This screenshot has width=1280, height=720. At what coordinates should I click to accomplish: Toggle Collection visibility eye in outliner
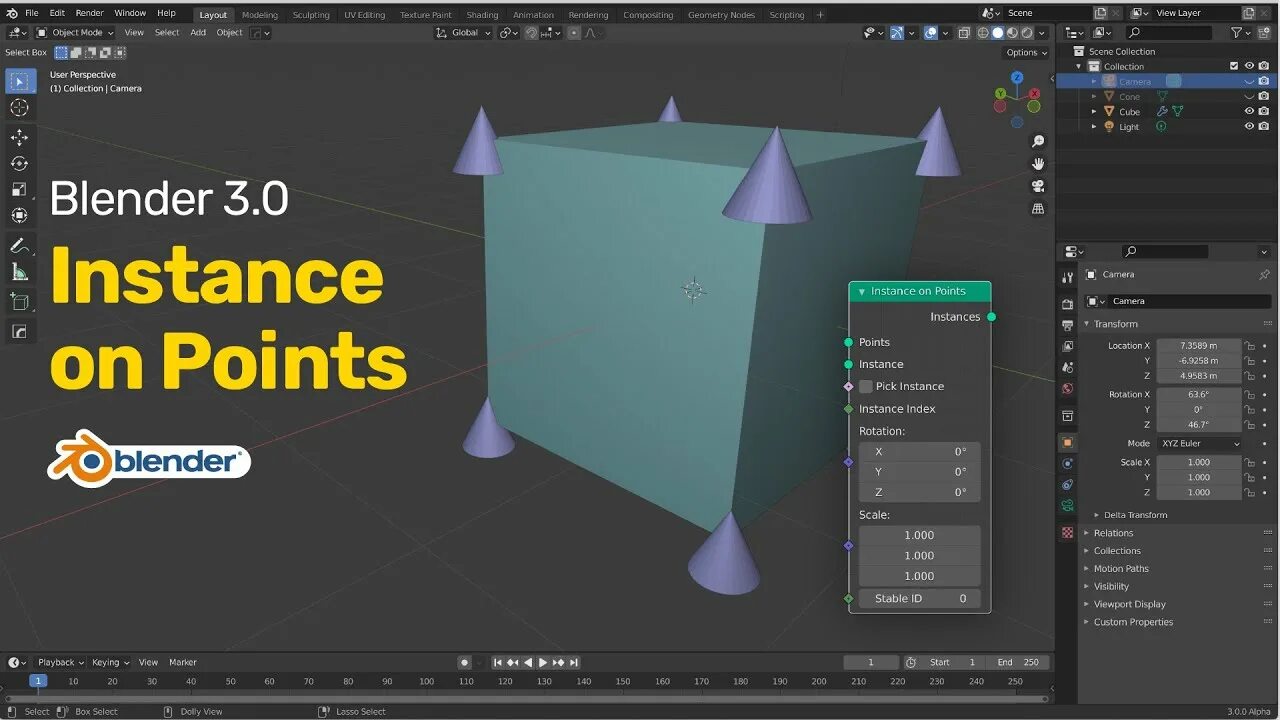[1249, 66]
